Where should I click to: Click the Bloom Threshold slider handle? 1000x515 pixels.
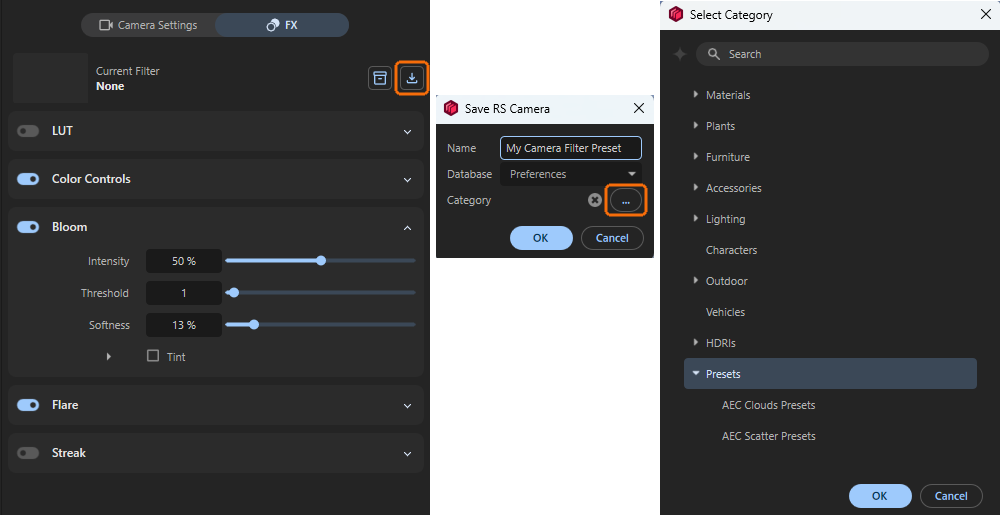coord(233,293)
